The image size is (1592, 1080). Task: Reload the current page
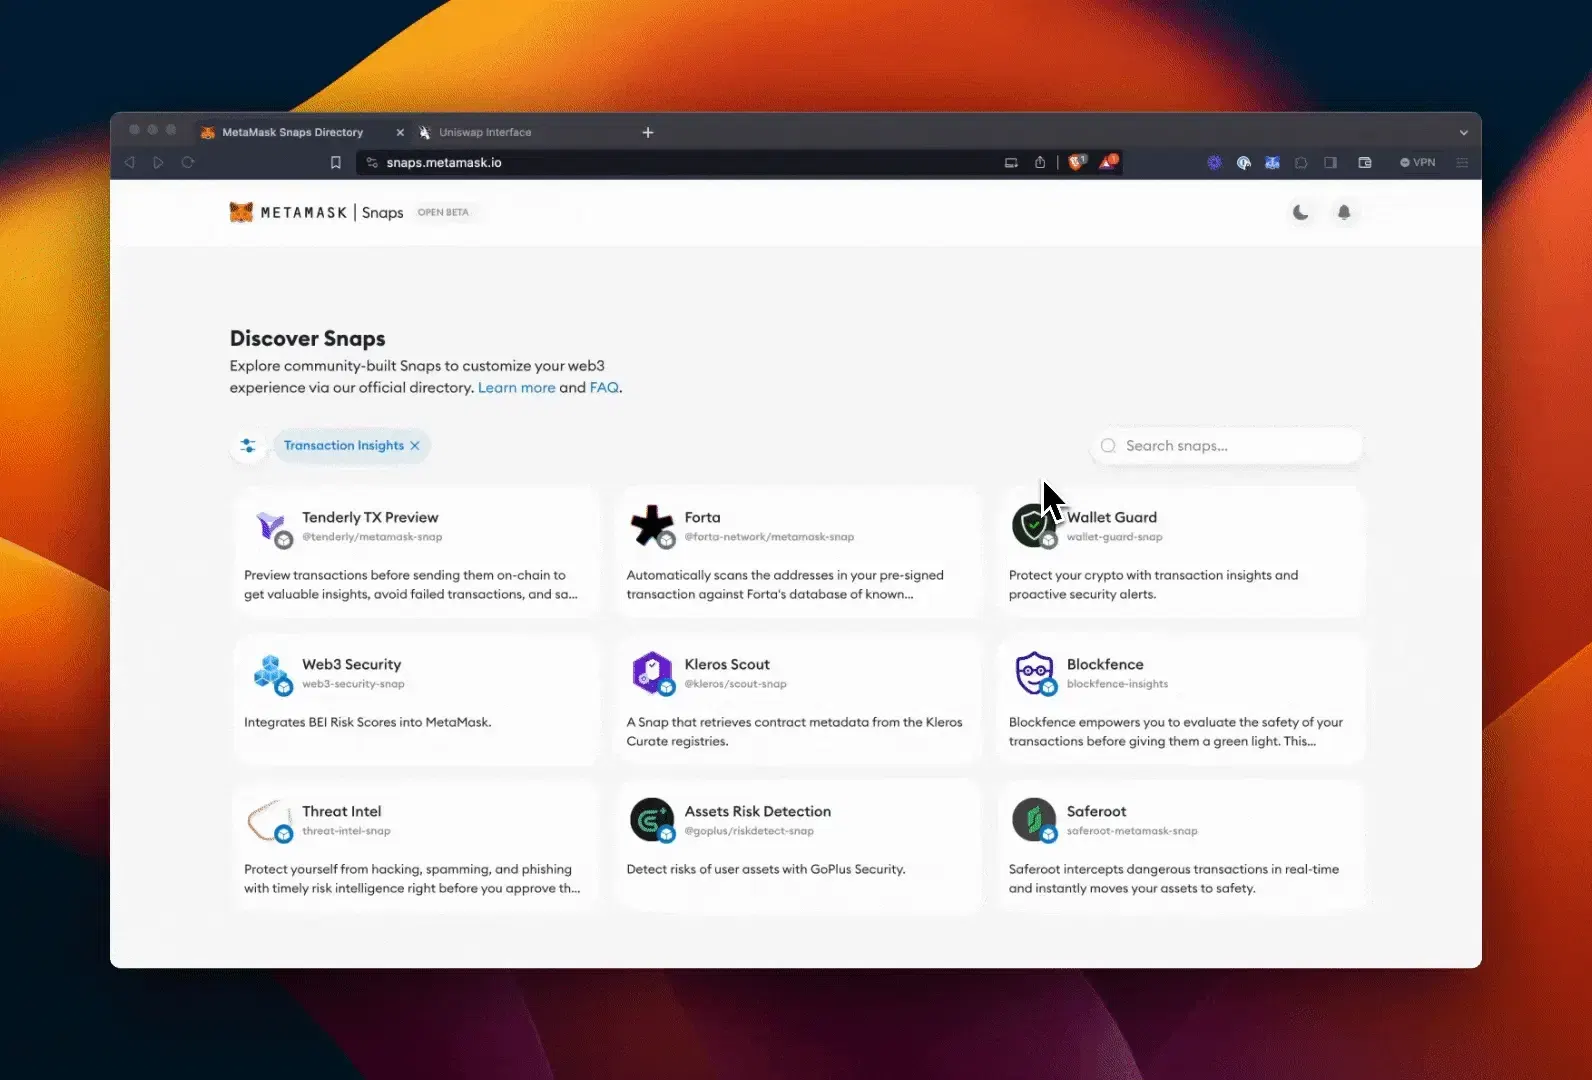[188, 162]
